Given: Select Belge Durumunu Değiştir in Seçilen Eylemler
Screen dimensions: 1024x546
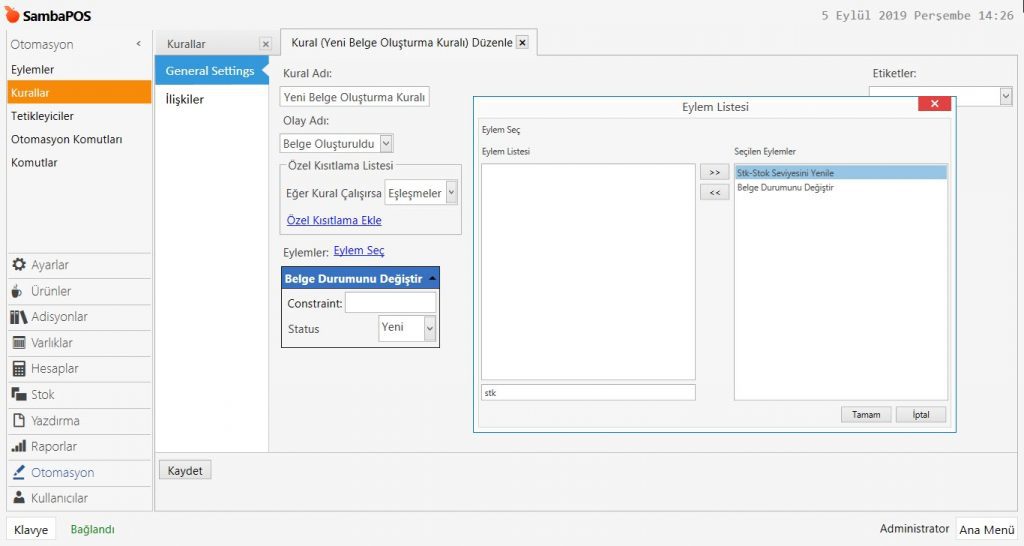Looking at the screenshot, I should point(785,187).
